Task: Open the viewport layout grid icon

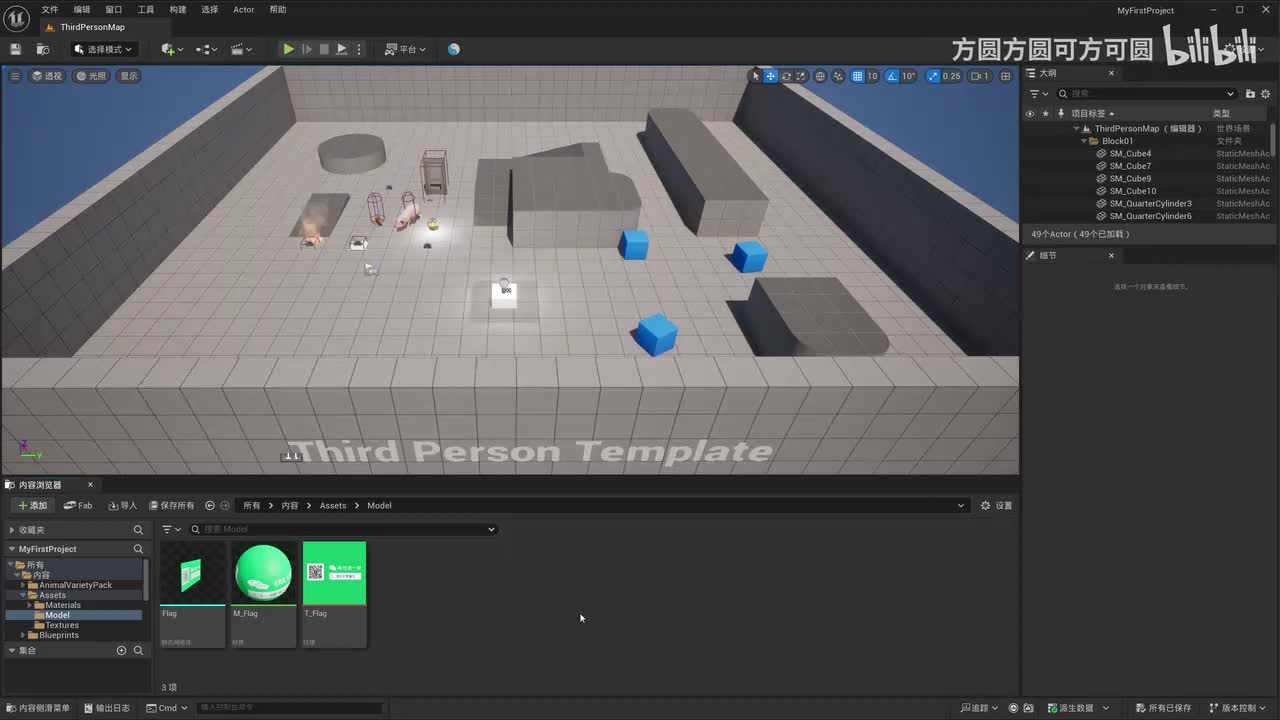Action: pos(1005,76)
